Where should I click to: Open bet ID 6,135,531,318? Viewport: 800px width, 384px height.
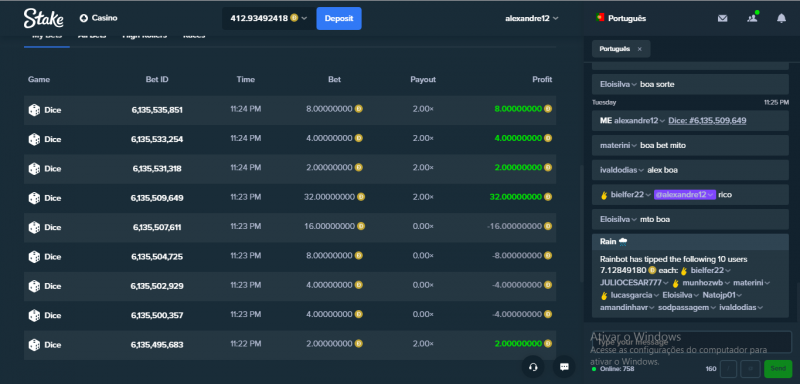coord(157,169)
